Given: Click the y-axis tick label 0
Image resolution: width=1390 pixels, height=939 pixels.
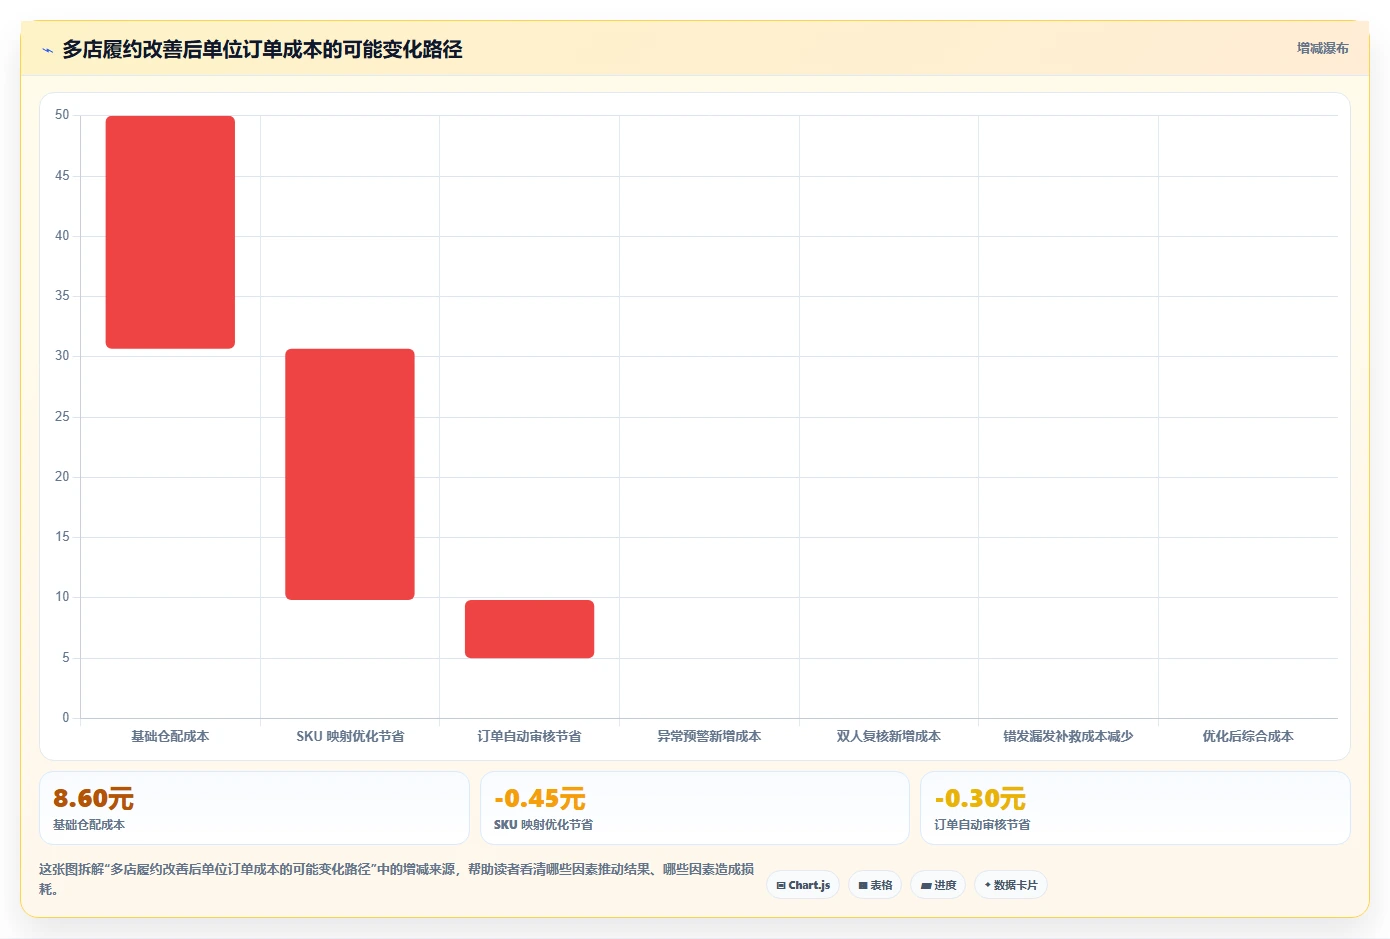Looking at the screenshot, I should pos(66,717).
